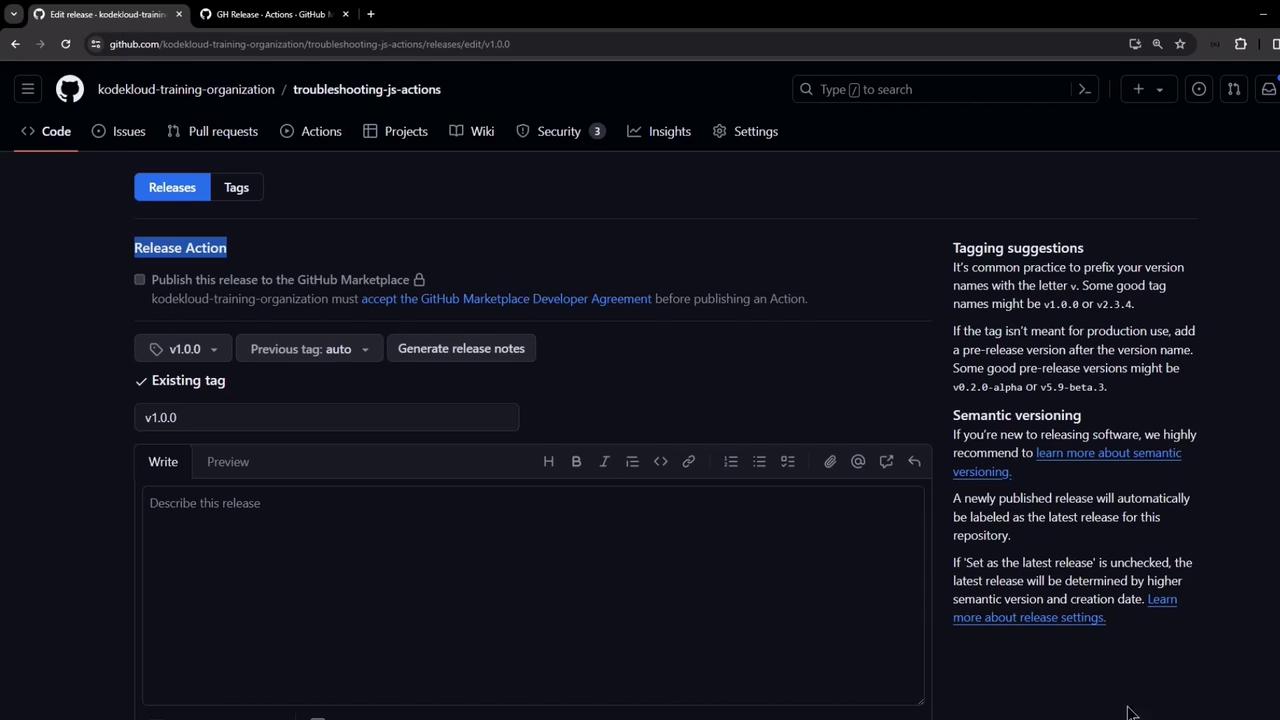Open kodekloud-training-organization owner link
The height and width of the screenshot is (720, 1280).
[x=186, y=89]
